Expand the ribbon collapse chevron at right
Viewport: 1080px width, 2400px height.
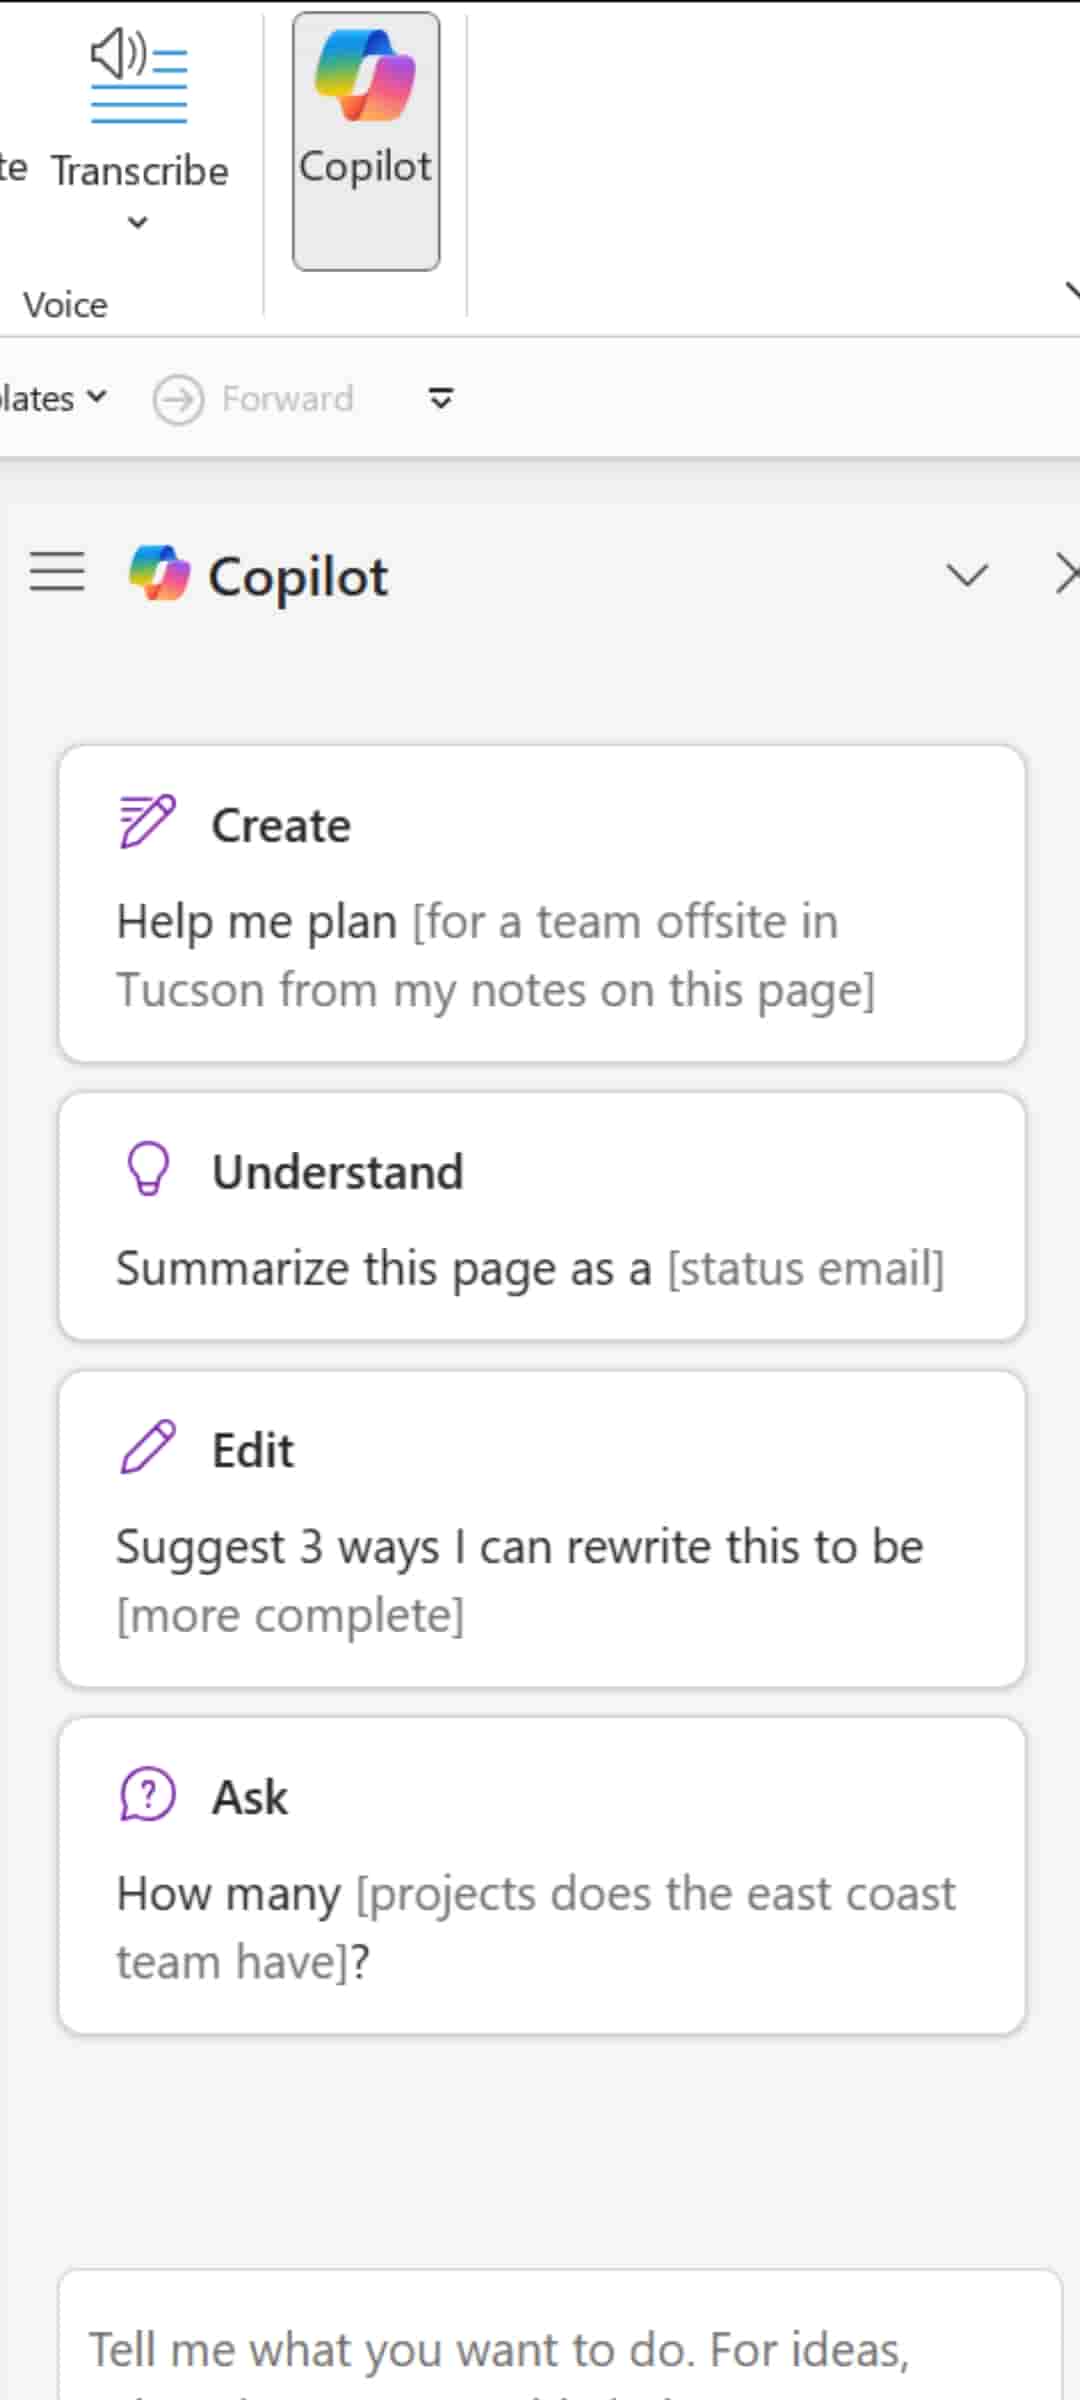point(1072,291)
